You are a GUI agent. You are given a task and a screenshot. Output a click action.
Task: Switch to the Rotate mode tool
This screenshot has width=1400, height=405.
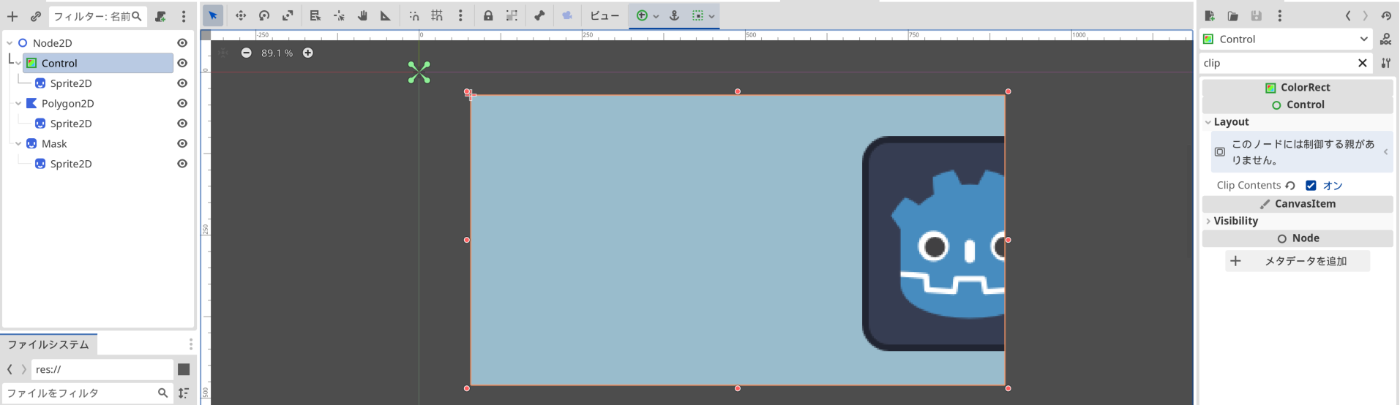click(264, 16)
